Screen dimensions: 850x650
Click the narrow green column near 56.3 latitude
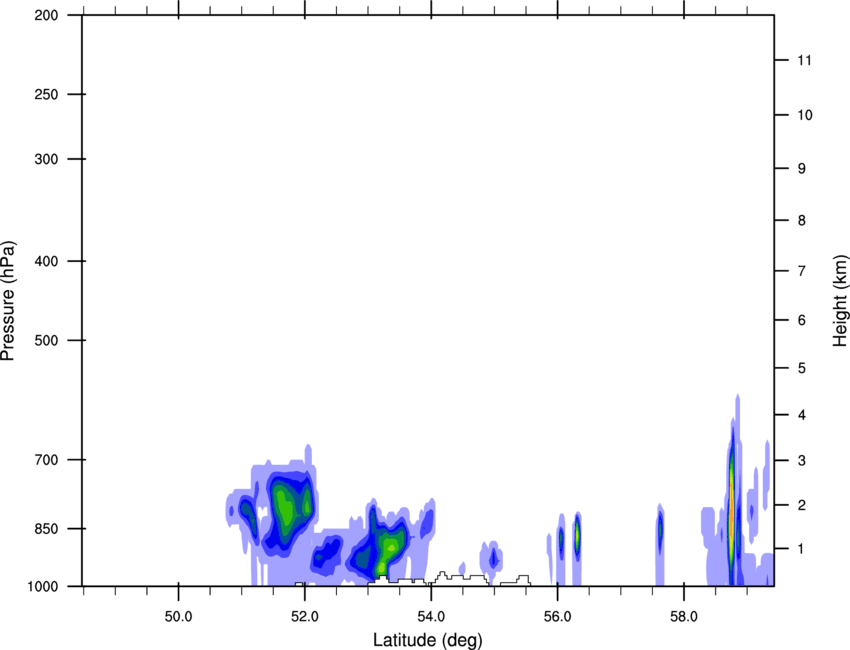(x=577, y=538)
